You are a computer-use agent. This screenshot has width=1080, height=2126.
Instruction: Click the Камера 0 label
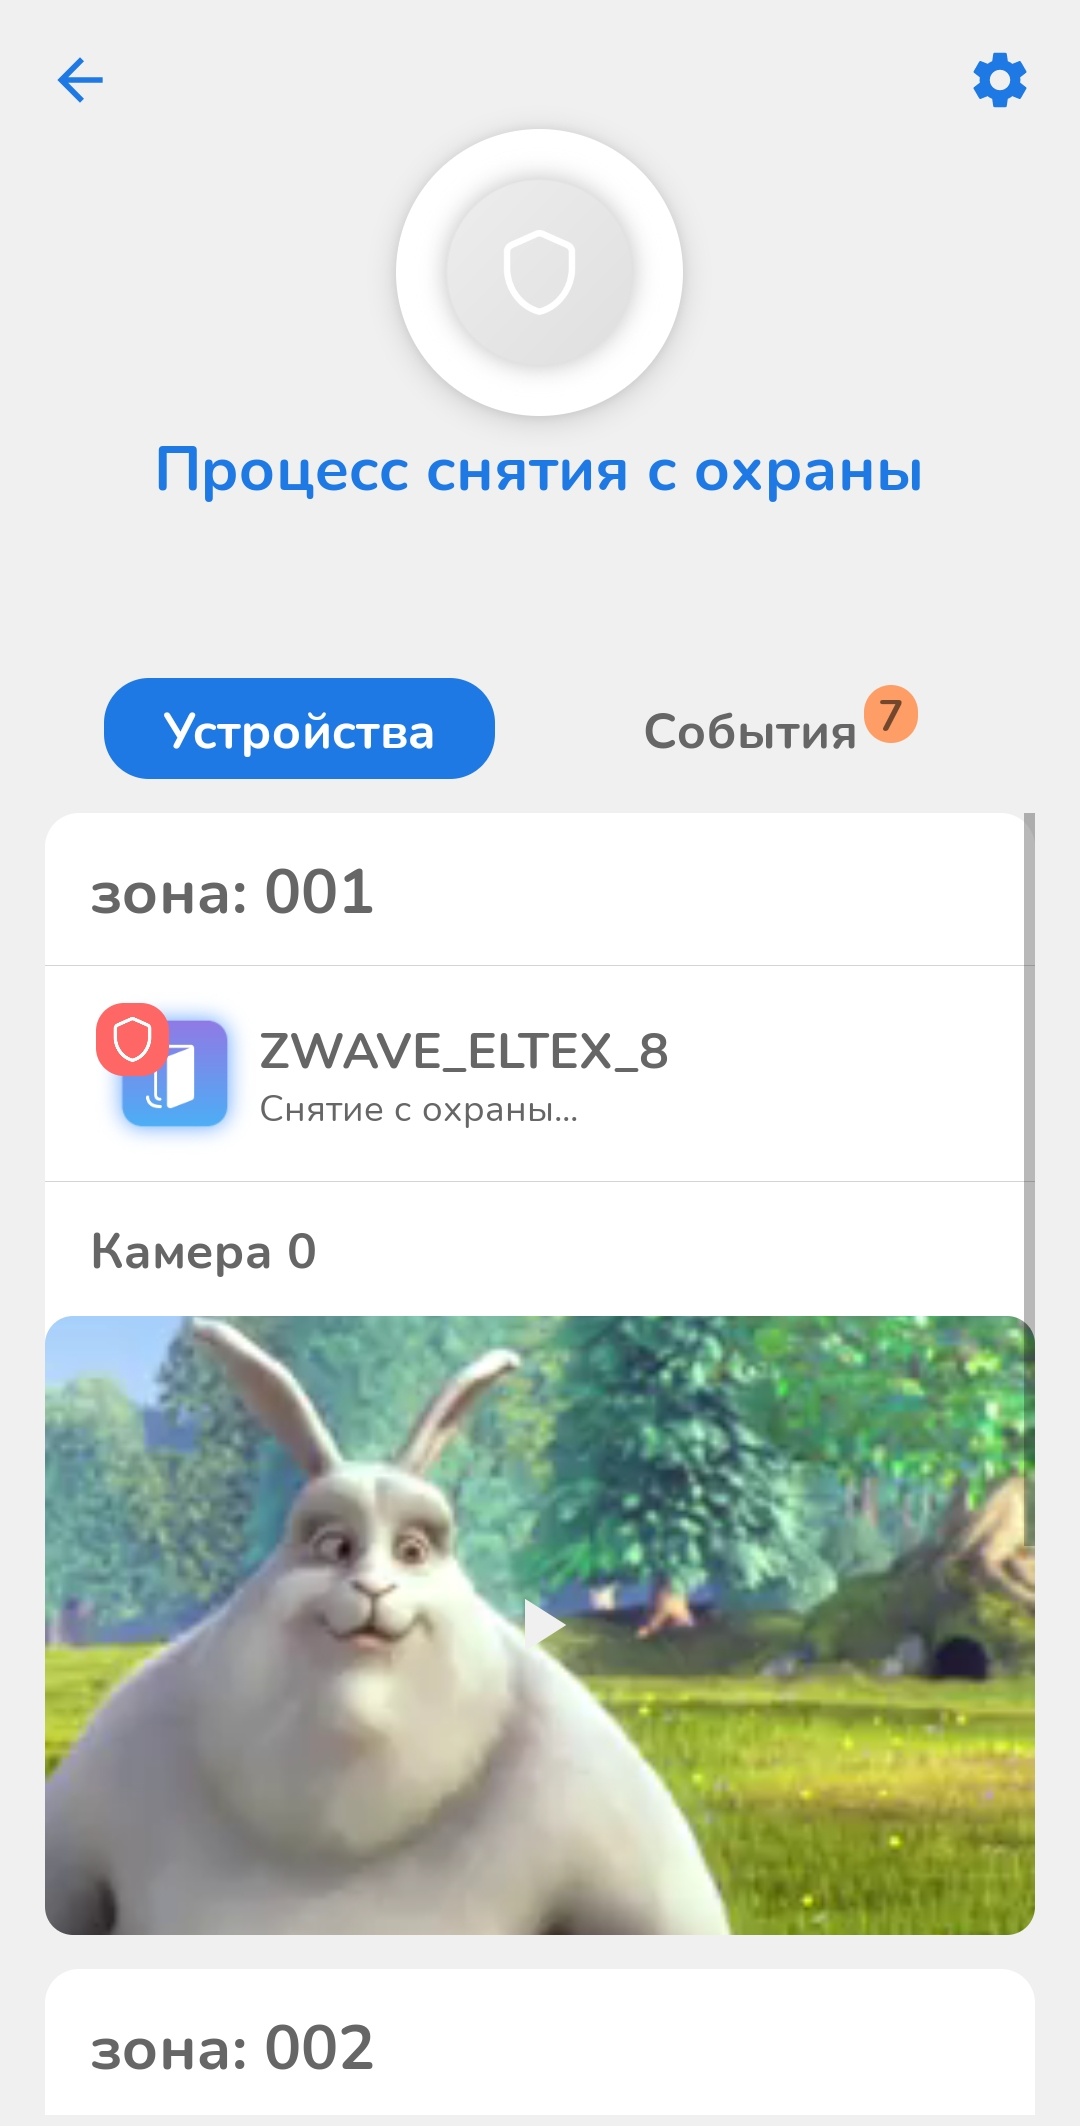pyautogui.click(x=203, y=1251)
